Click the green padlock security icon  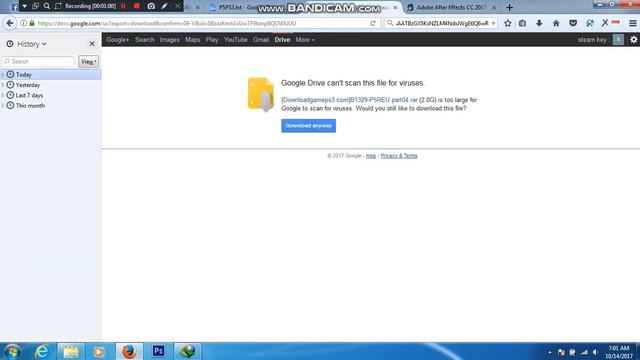[x=32, y=23]
